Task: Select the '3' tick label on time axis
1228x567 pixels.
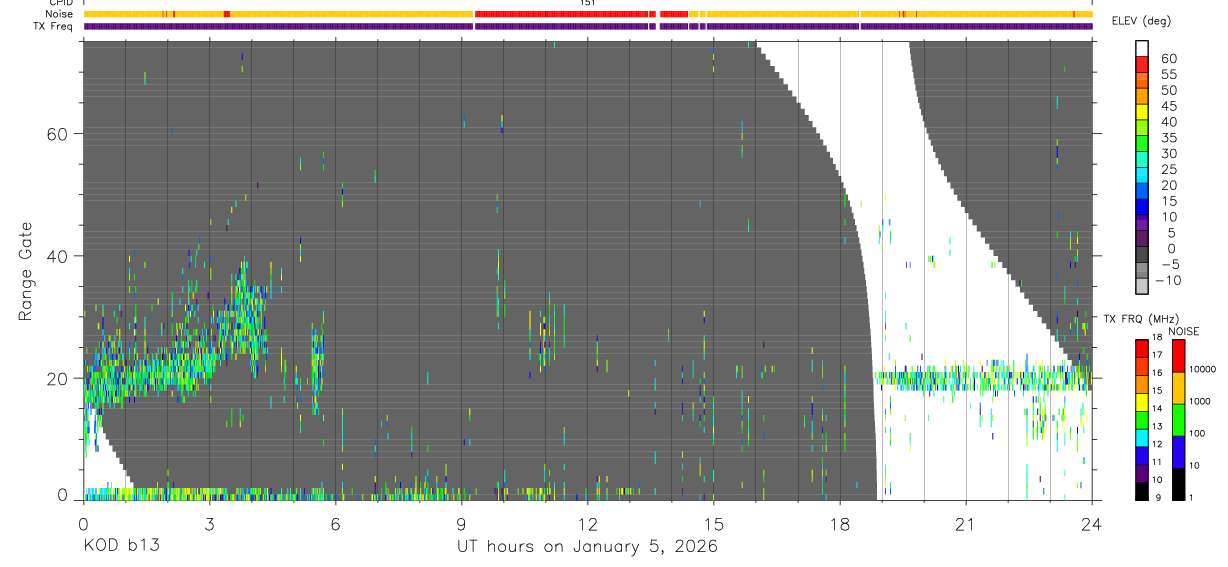Action: tap(209, 523)
